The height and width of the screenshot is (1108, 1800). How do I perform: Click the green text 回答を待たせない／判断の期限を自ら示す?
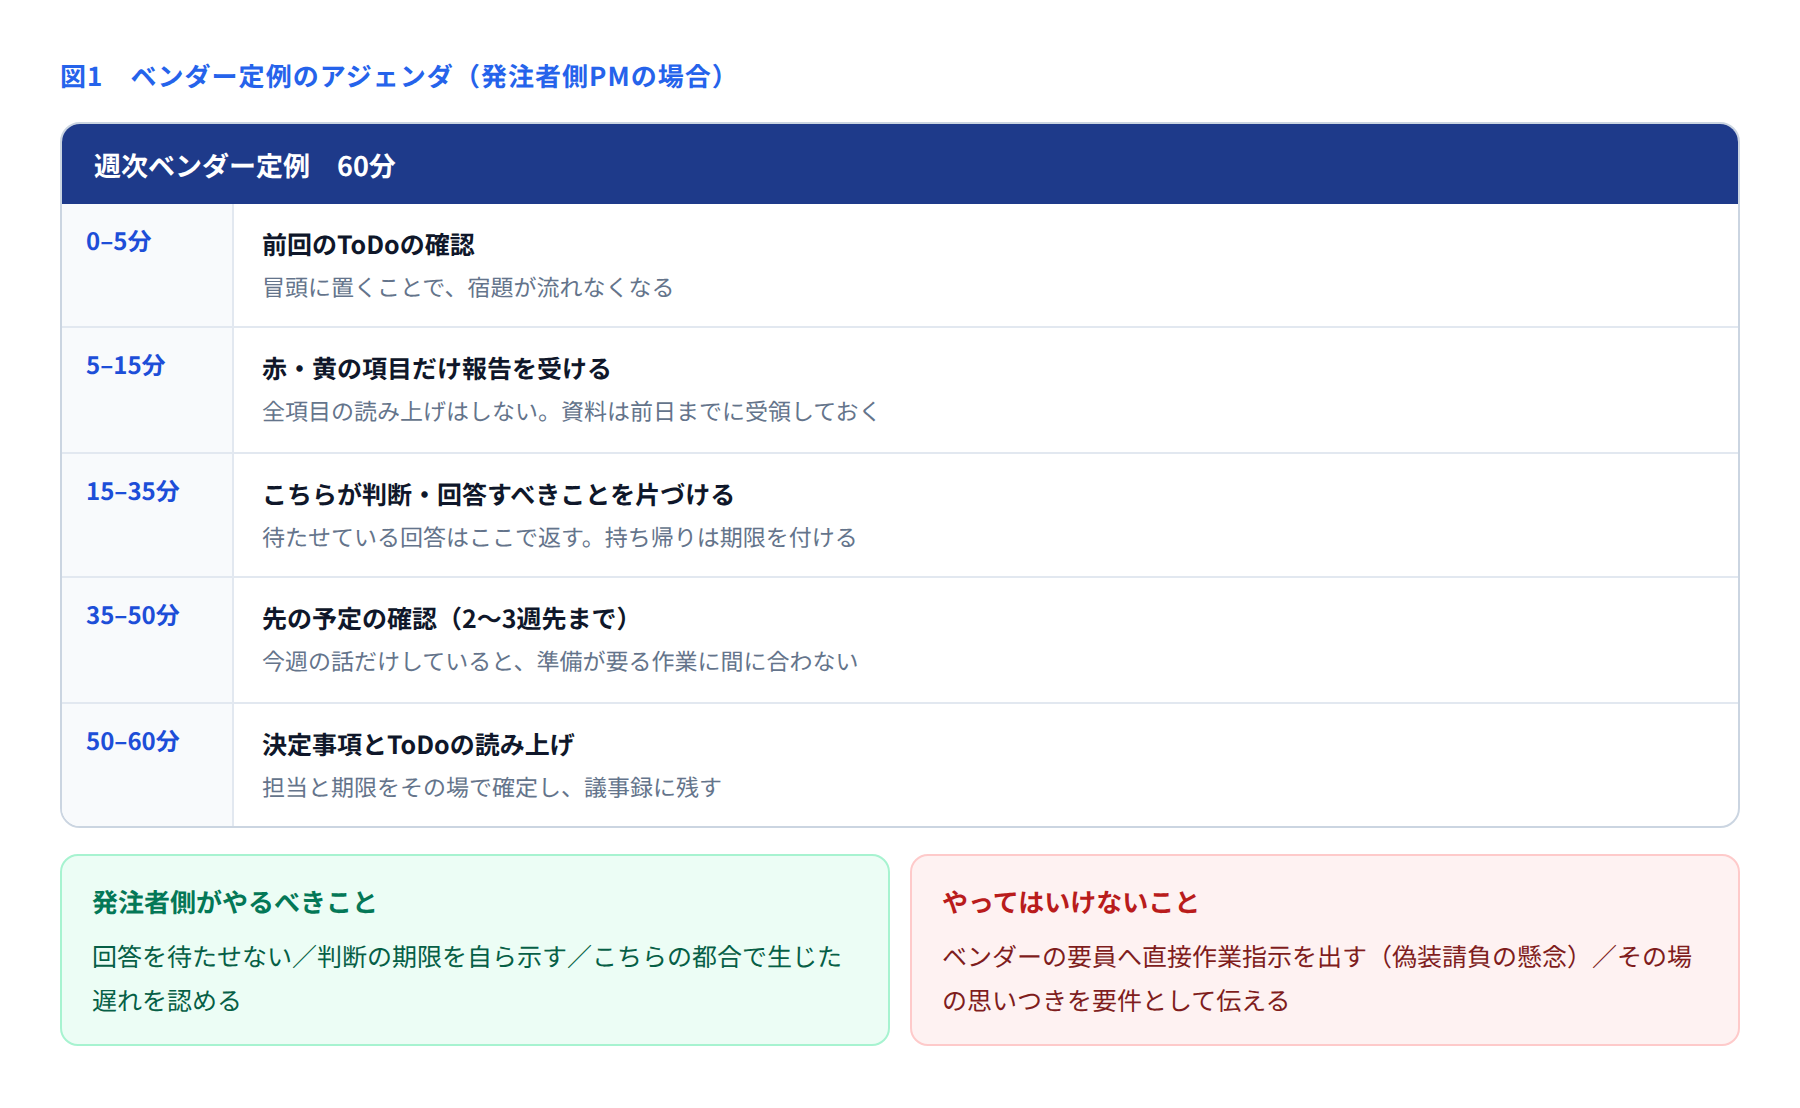329,957
